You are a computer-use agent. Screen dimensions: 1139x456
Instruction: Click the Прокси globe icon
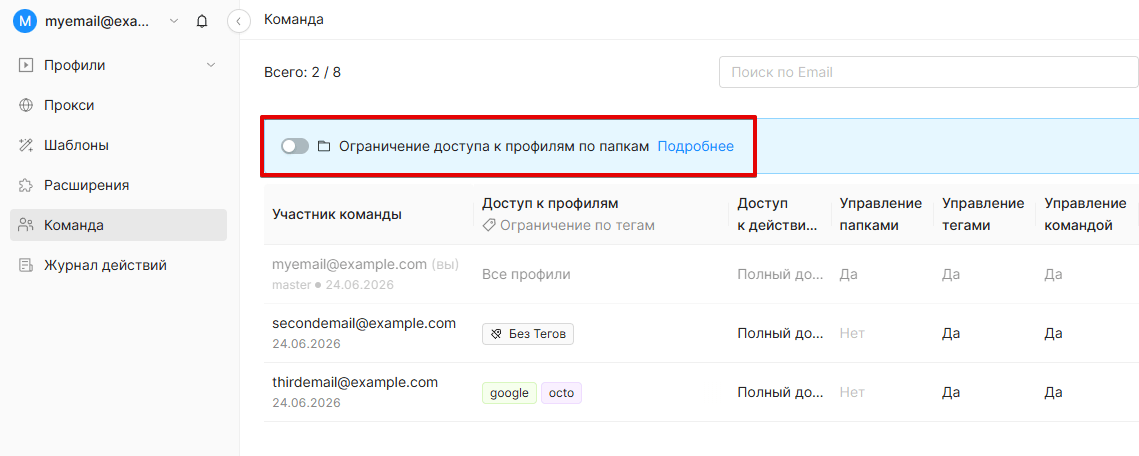pyautogui.click(x=26, y=105)
